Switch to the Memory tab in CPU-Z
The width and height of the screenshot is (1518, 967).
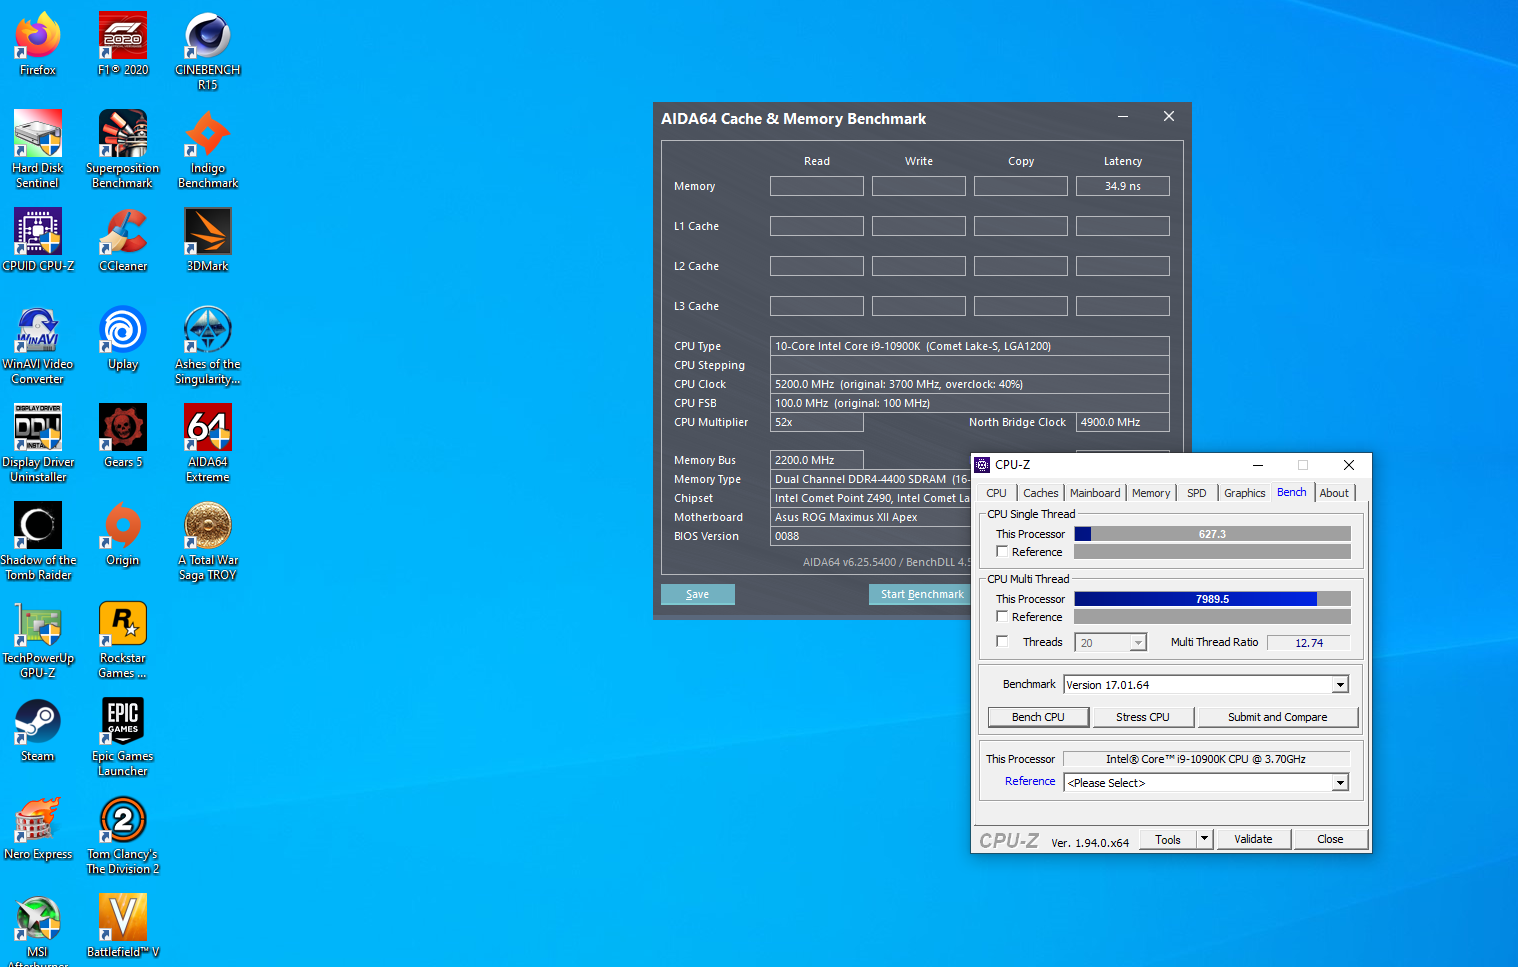pos(1151,493)
